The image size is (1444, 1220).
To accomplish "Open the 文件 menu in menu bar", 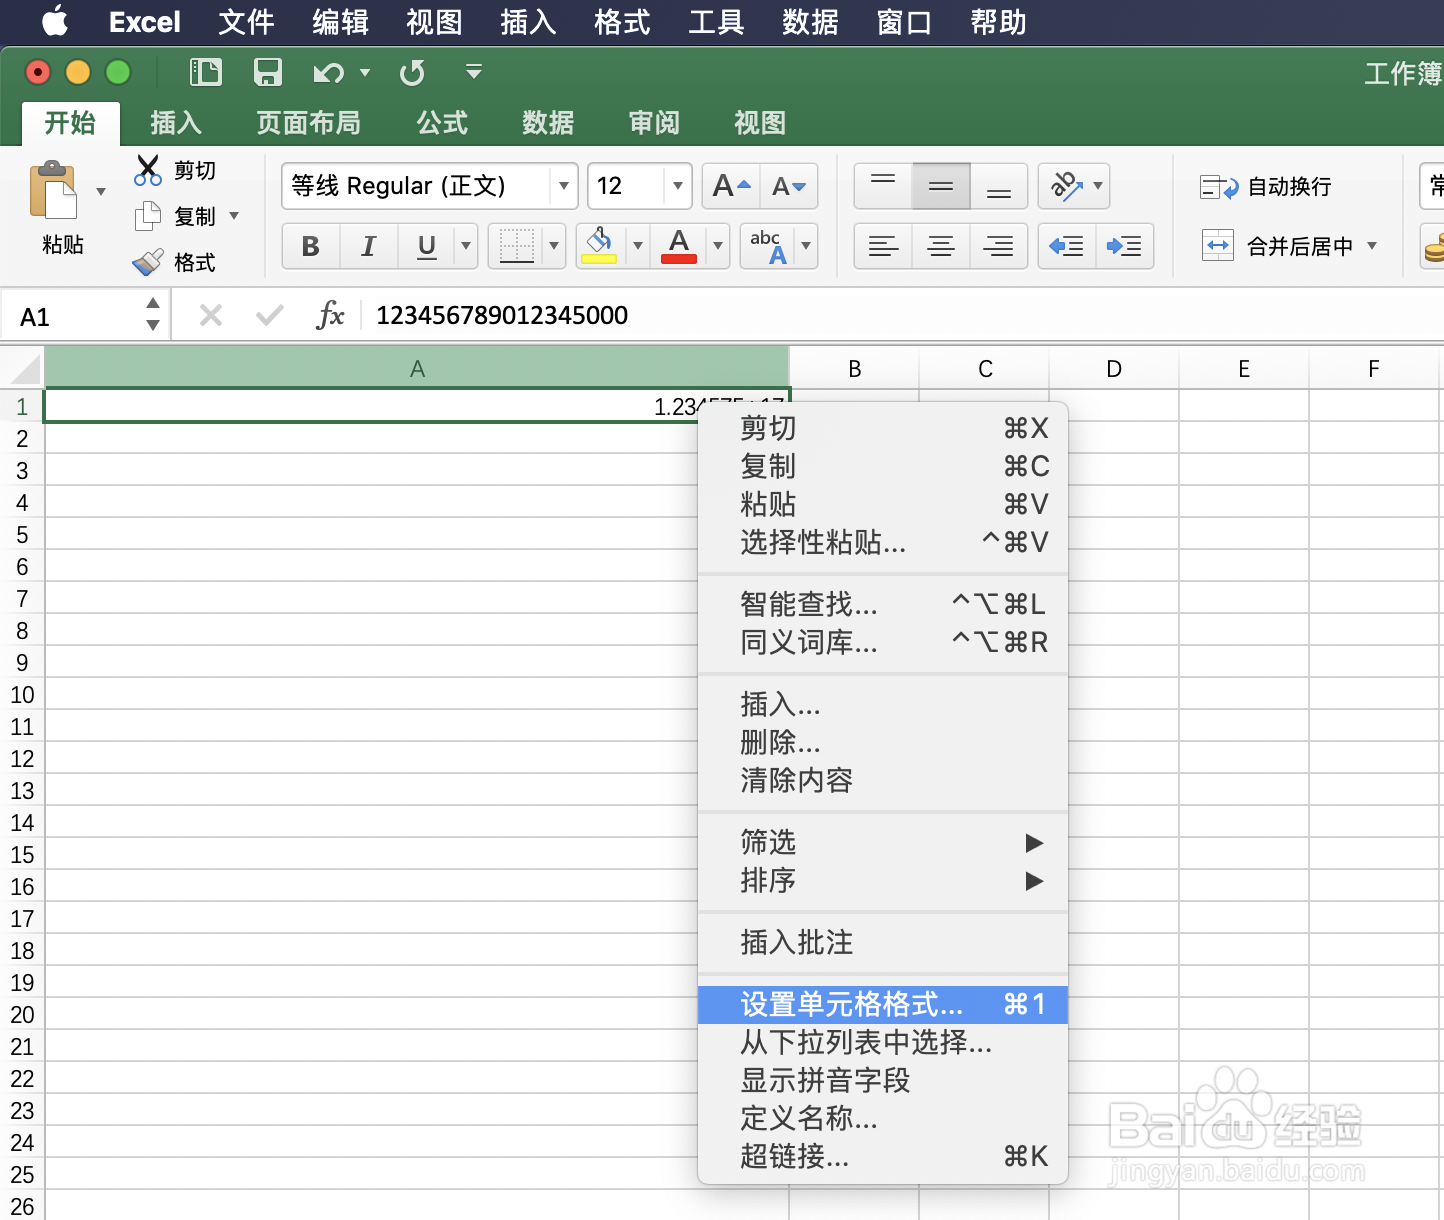I will point(246,22).
